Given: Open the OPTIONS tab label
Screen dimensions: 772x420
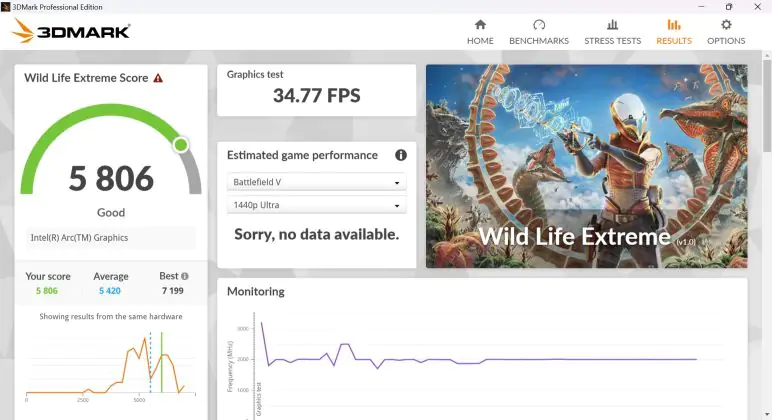Looking at the screenshot, I should click(x=726, y=41).
